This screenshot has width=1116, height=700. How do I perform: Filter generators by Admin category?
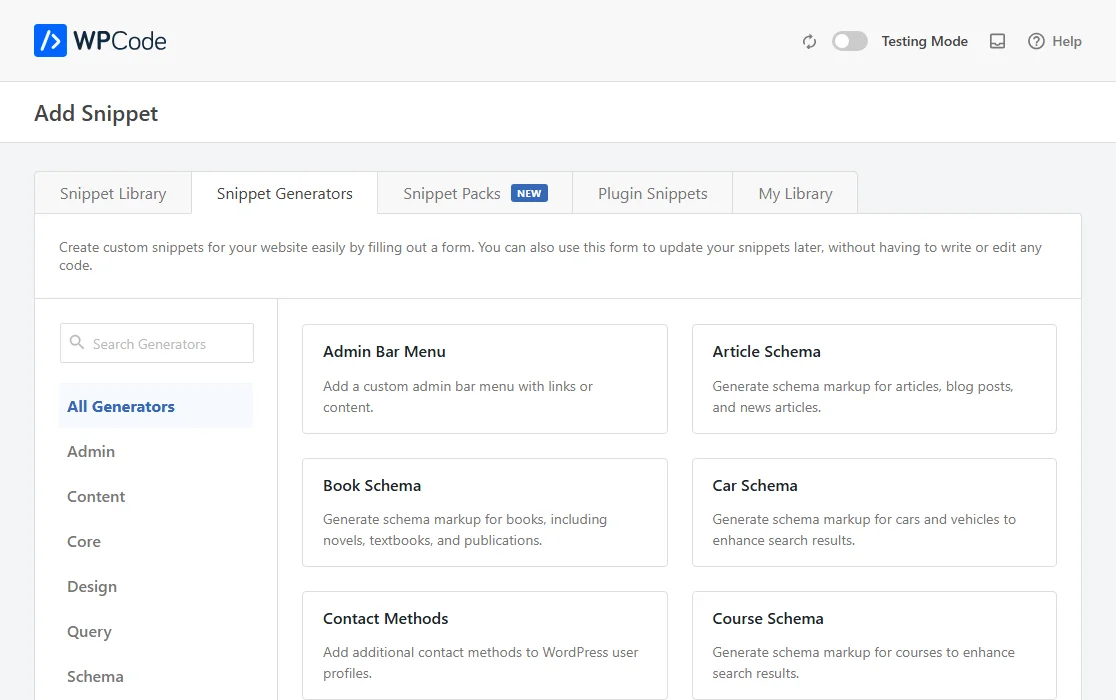coord(90,452)
